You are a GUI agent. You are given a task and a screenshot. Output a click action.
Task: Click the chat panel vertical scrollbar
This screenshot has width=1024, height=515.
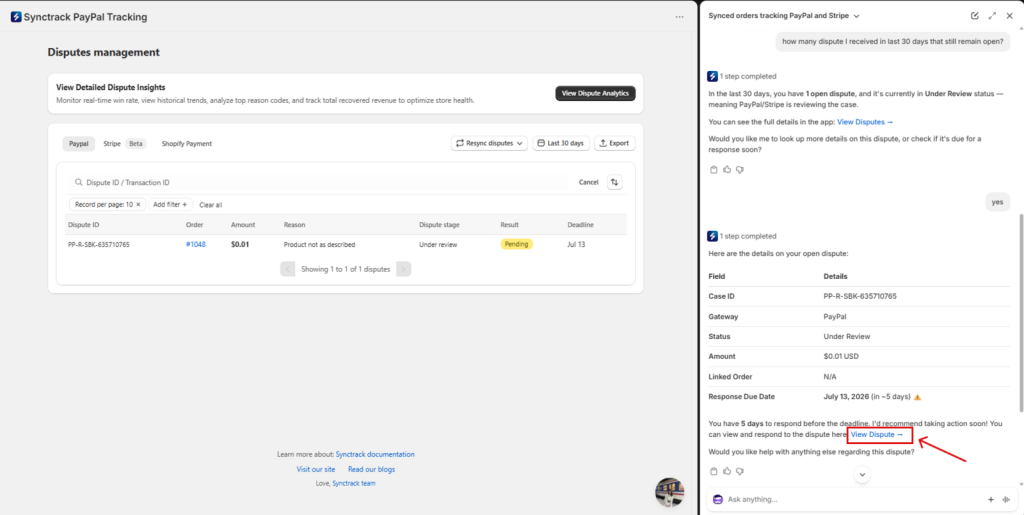pos(1019,313)
